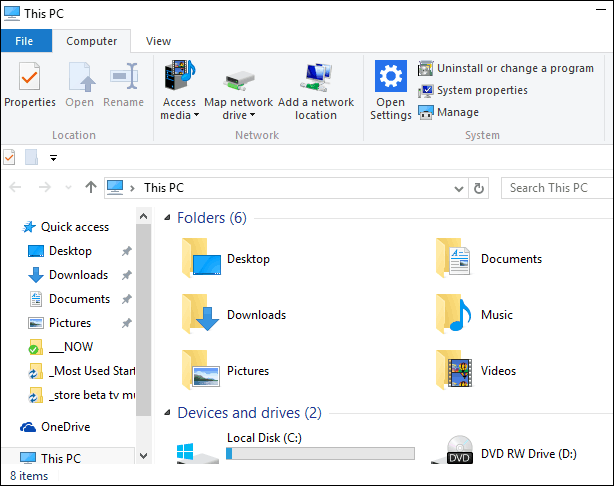Refresh the This PC view
This screenshot has height=486, width=614.
click(479, 188)
